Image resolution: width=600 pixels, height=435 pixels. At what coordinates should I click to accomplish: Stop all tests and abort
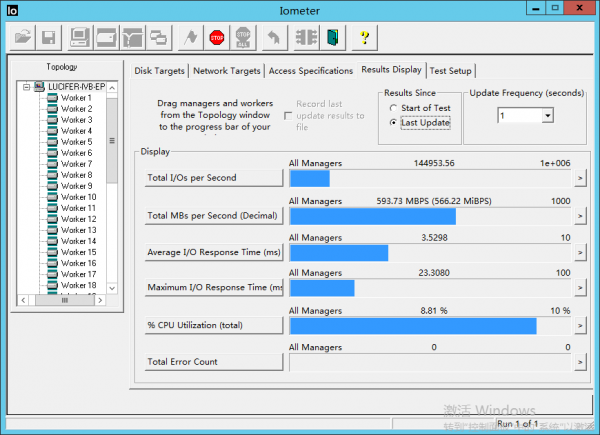(243, 37)
